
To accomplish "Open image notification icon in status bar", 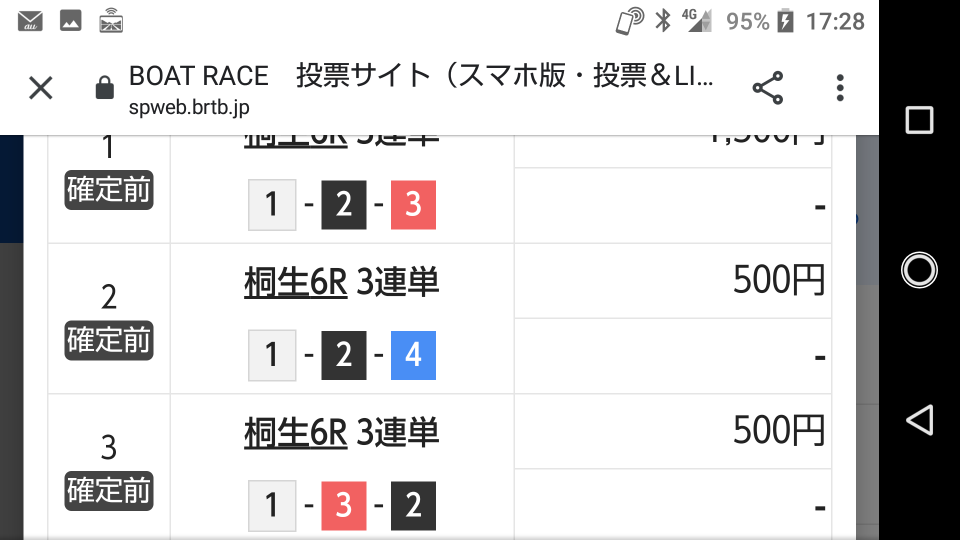I will coord(70,21).
